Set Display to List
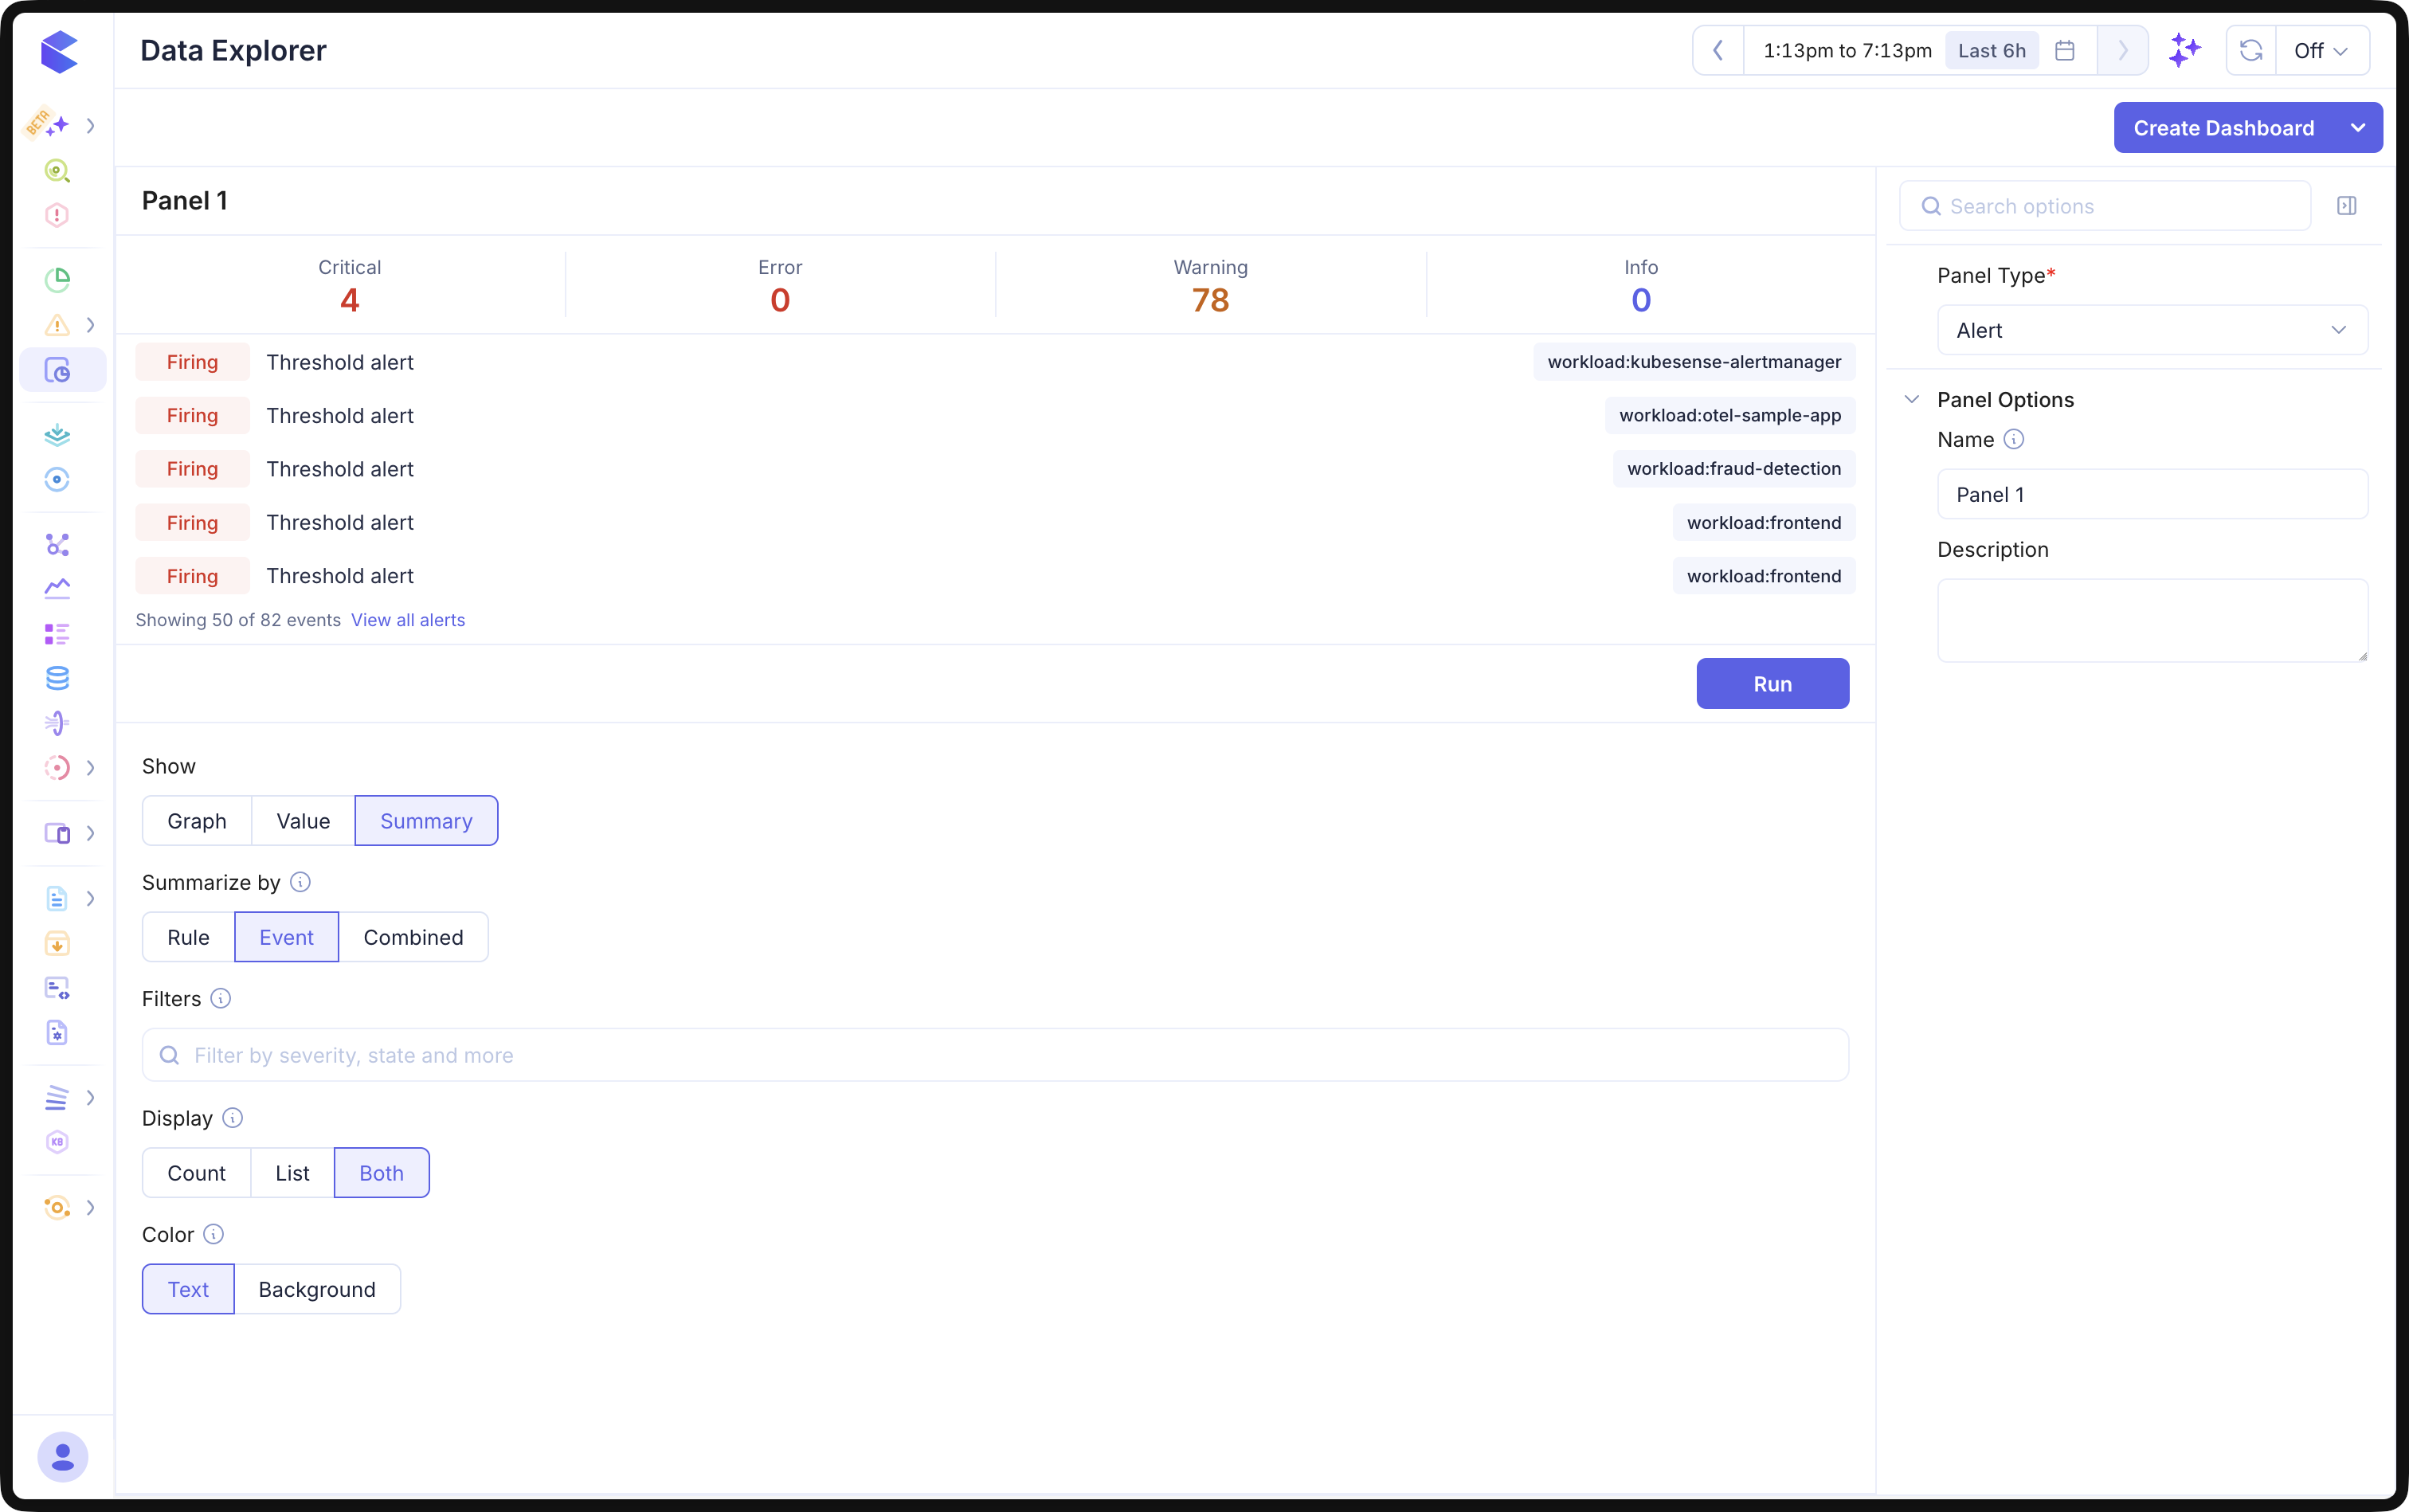This screenshot has width=2409, height=1512. (x=292, y=1173)
